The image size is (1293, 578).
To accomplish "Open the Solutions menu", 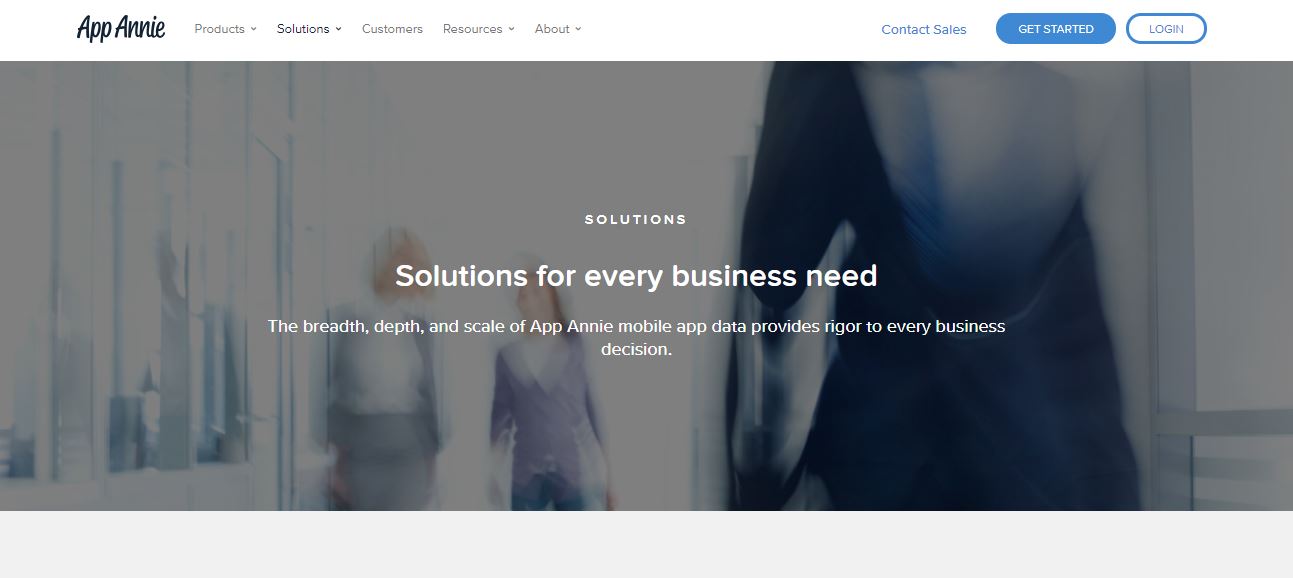I will [309, 29].
